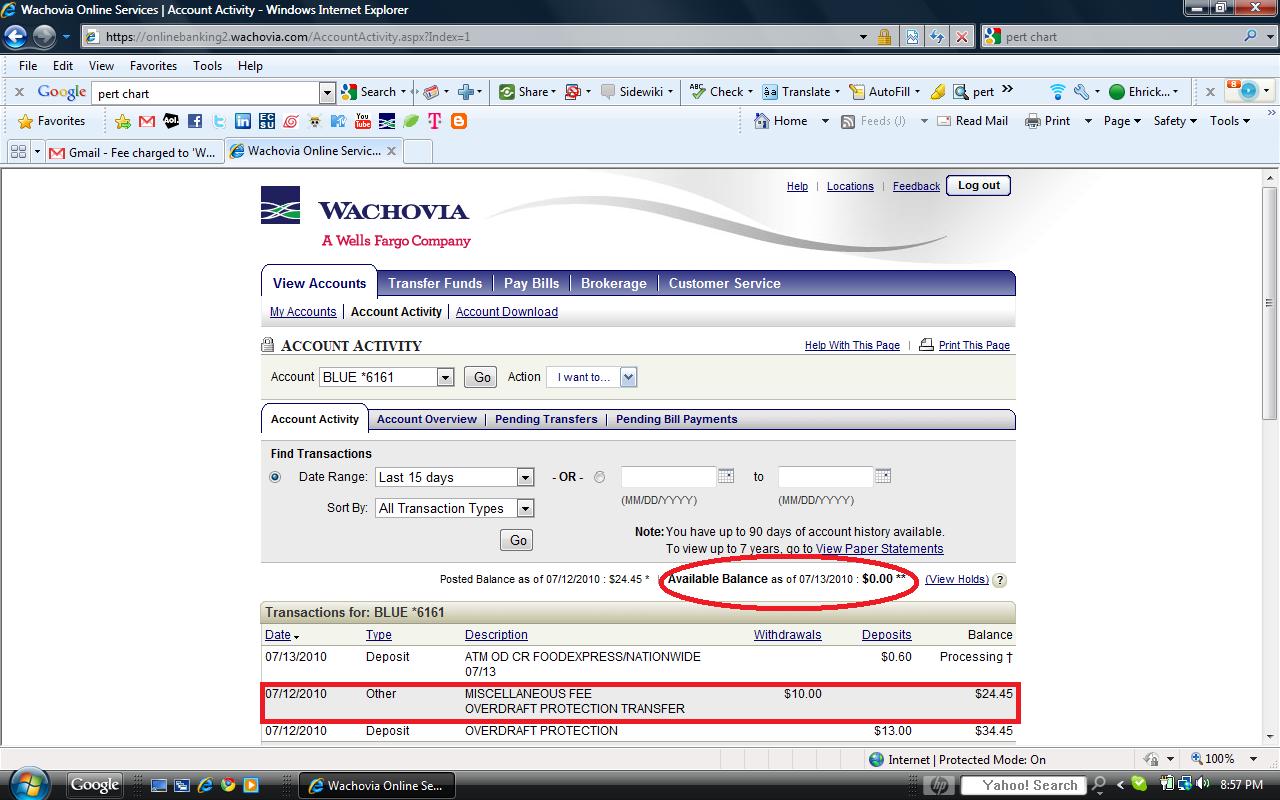Open the pink T-Mobile favorites icon
1280x800 pixels.
tap(435, 121)
